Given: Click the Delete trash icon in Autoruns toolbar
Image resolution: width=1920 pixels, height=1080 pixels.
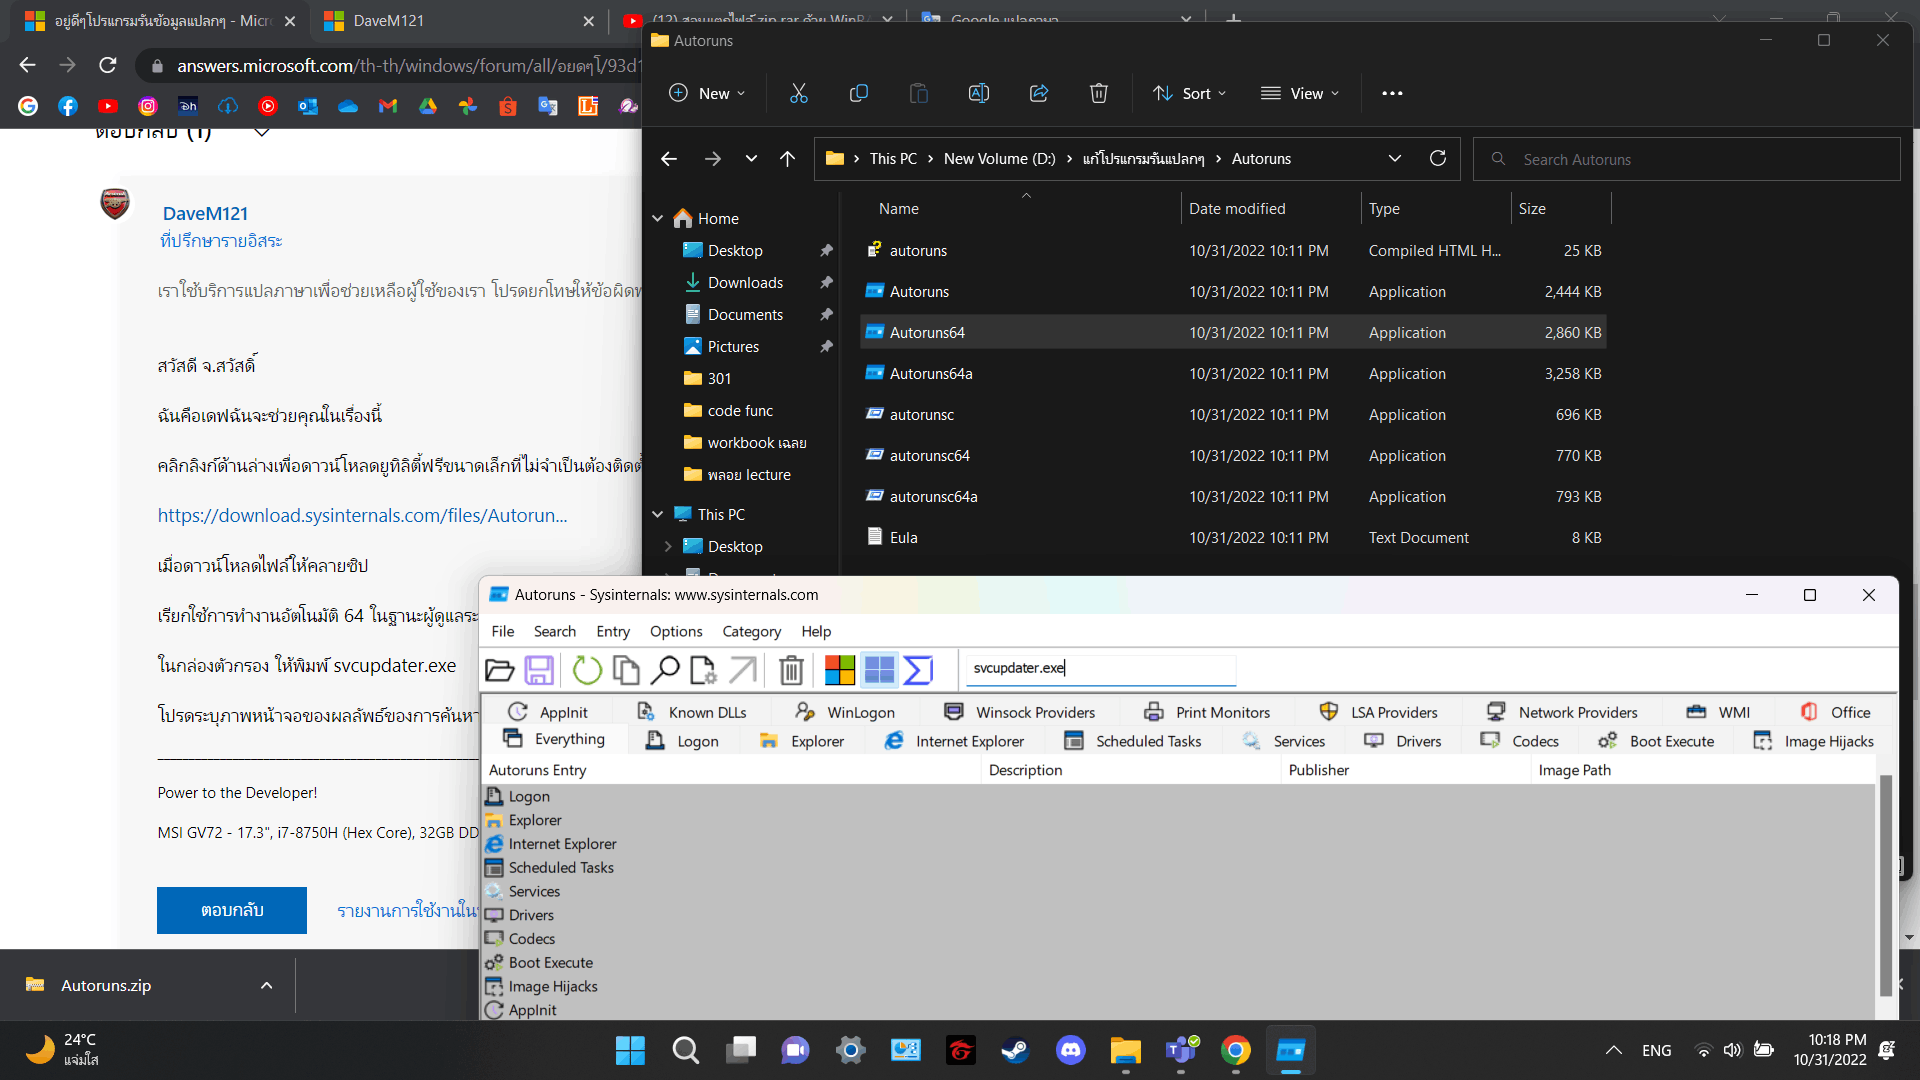Looking at the screenshot, I should coord(791,670).
